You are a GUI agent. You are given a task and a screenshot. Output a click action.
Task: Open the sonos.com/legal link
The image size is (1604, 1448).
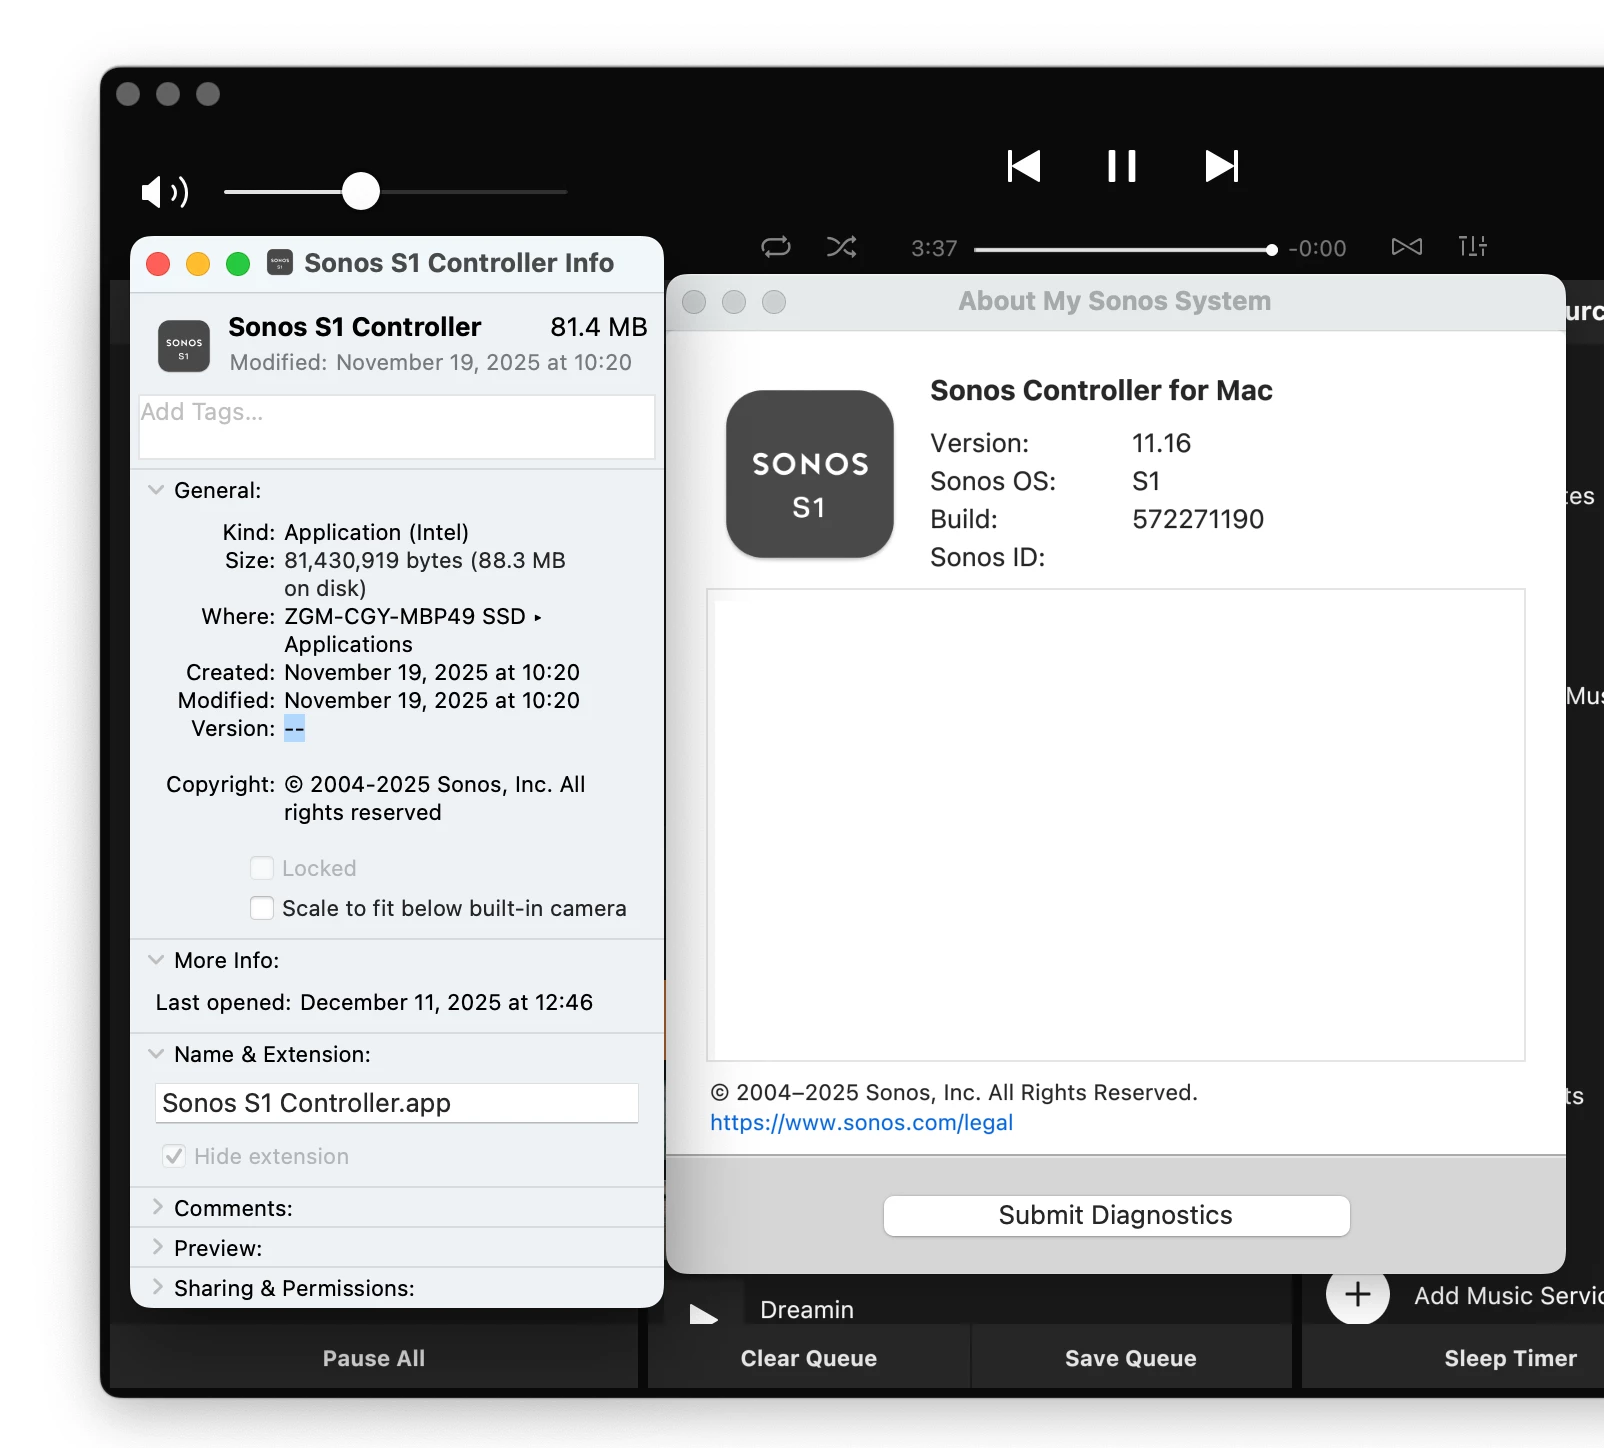click(x=861, y=1123)
